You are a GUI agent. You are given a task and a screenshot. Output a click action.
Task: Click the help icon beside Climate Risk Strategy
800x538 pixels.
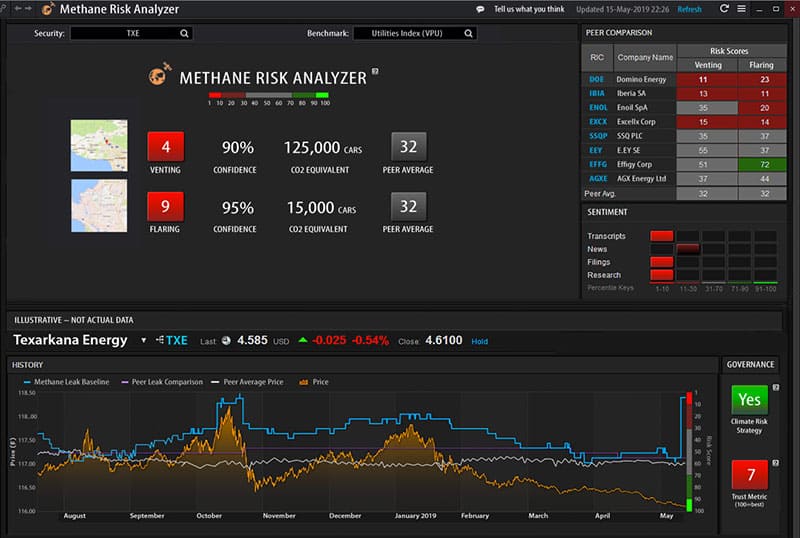(776, 387)
